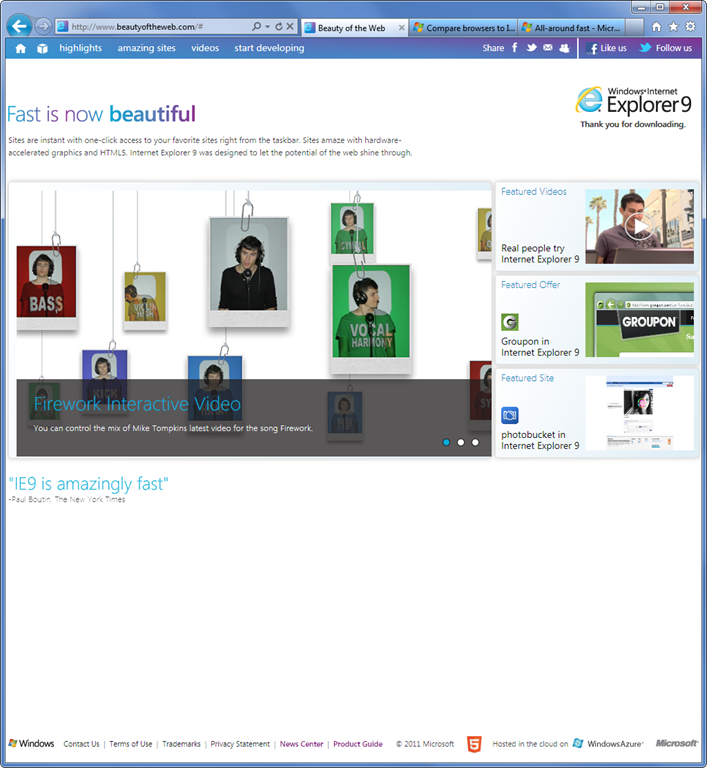Screen dimensions: 707x768
Task: Click the Featured Site heading
Action: click(x=527, y=378)
